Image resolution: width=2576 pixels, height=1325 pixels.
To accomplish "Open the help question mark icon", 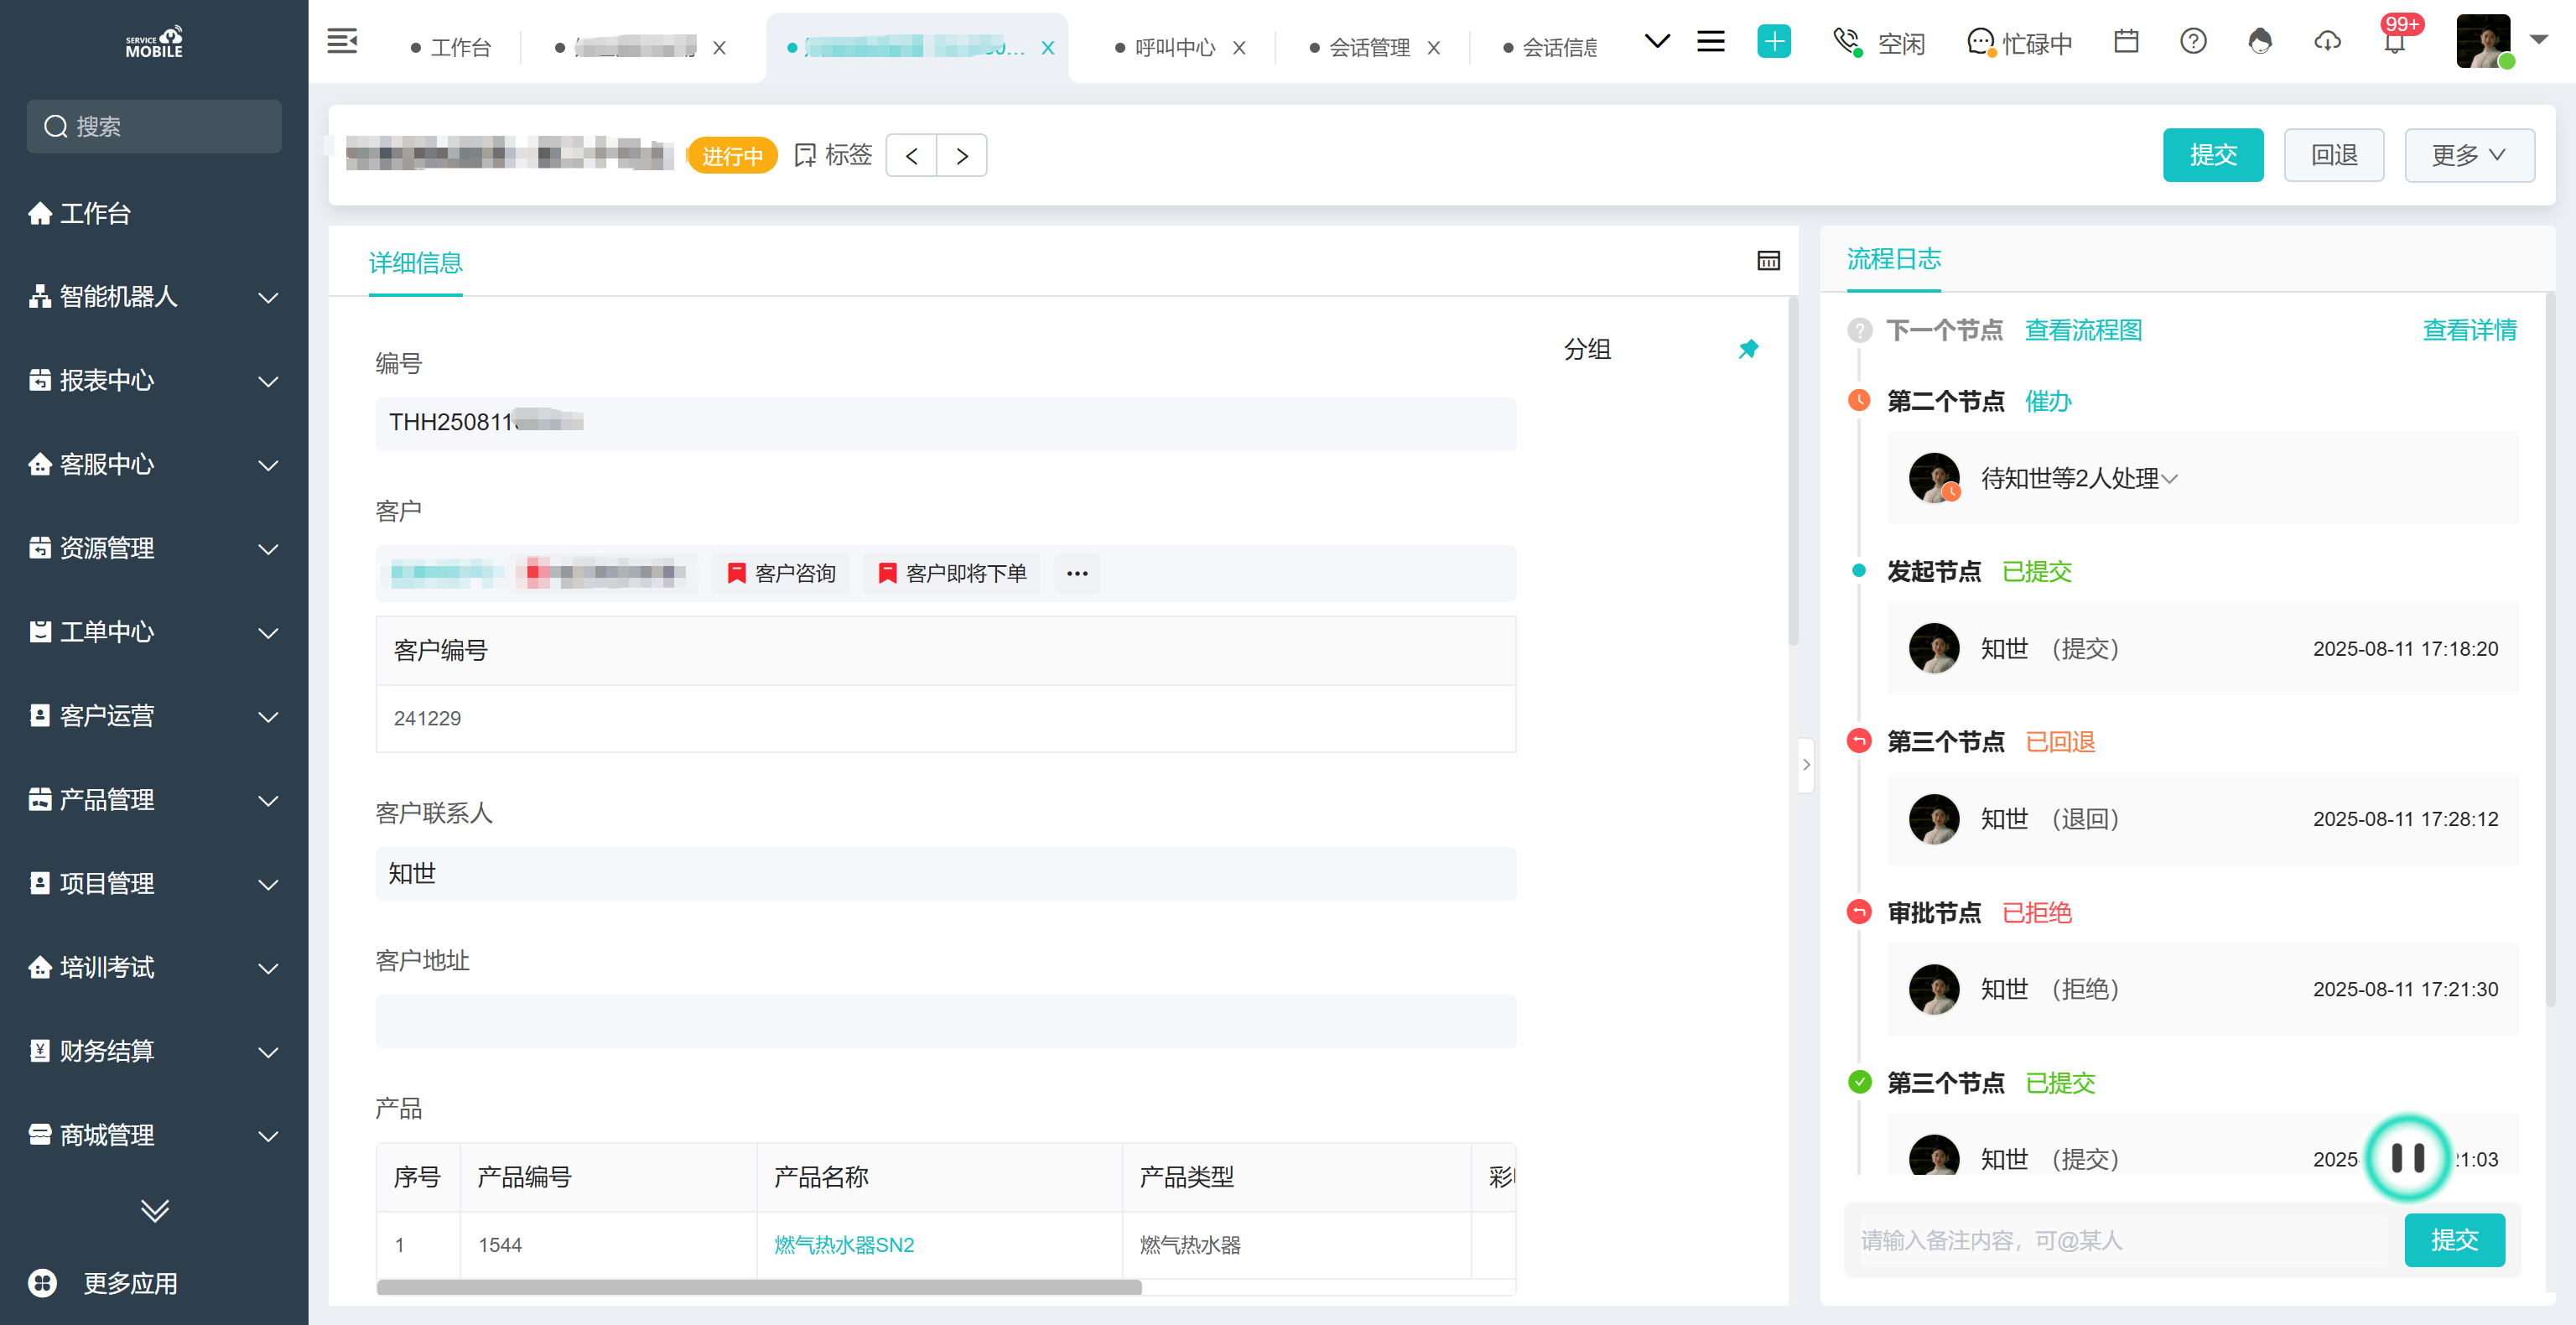I will (x=2193, y=42).
